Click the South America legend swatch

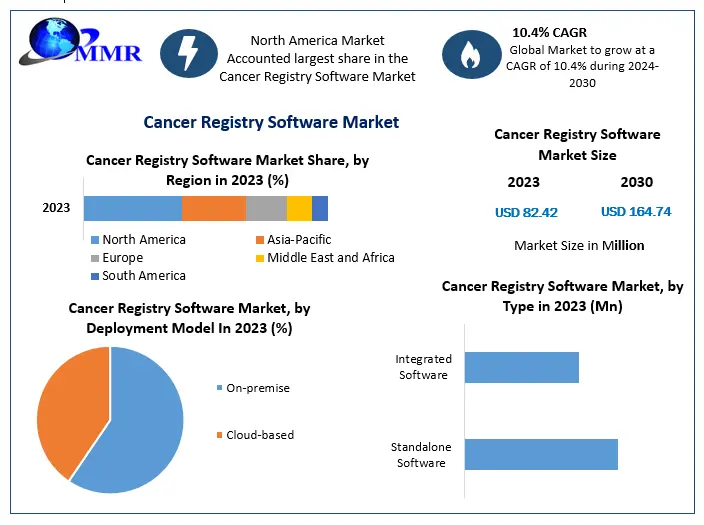[95, 276]
